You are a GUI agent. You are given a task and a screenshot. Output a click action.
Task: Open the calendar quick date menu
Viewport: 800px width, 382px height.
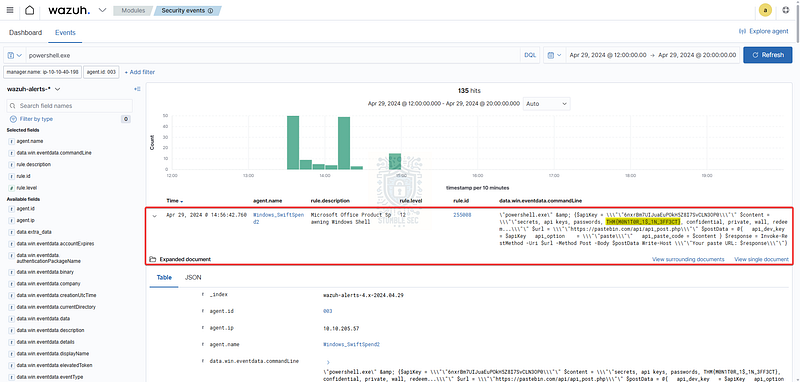(x=555, y=55)
